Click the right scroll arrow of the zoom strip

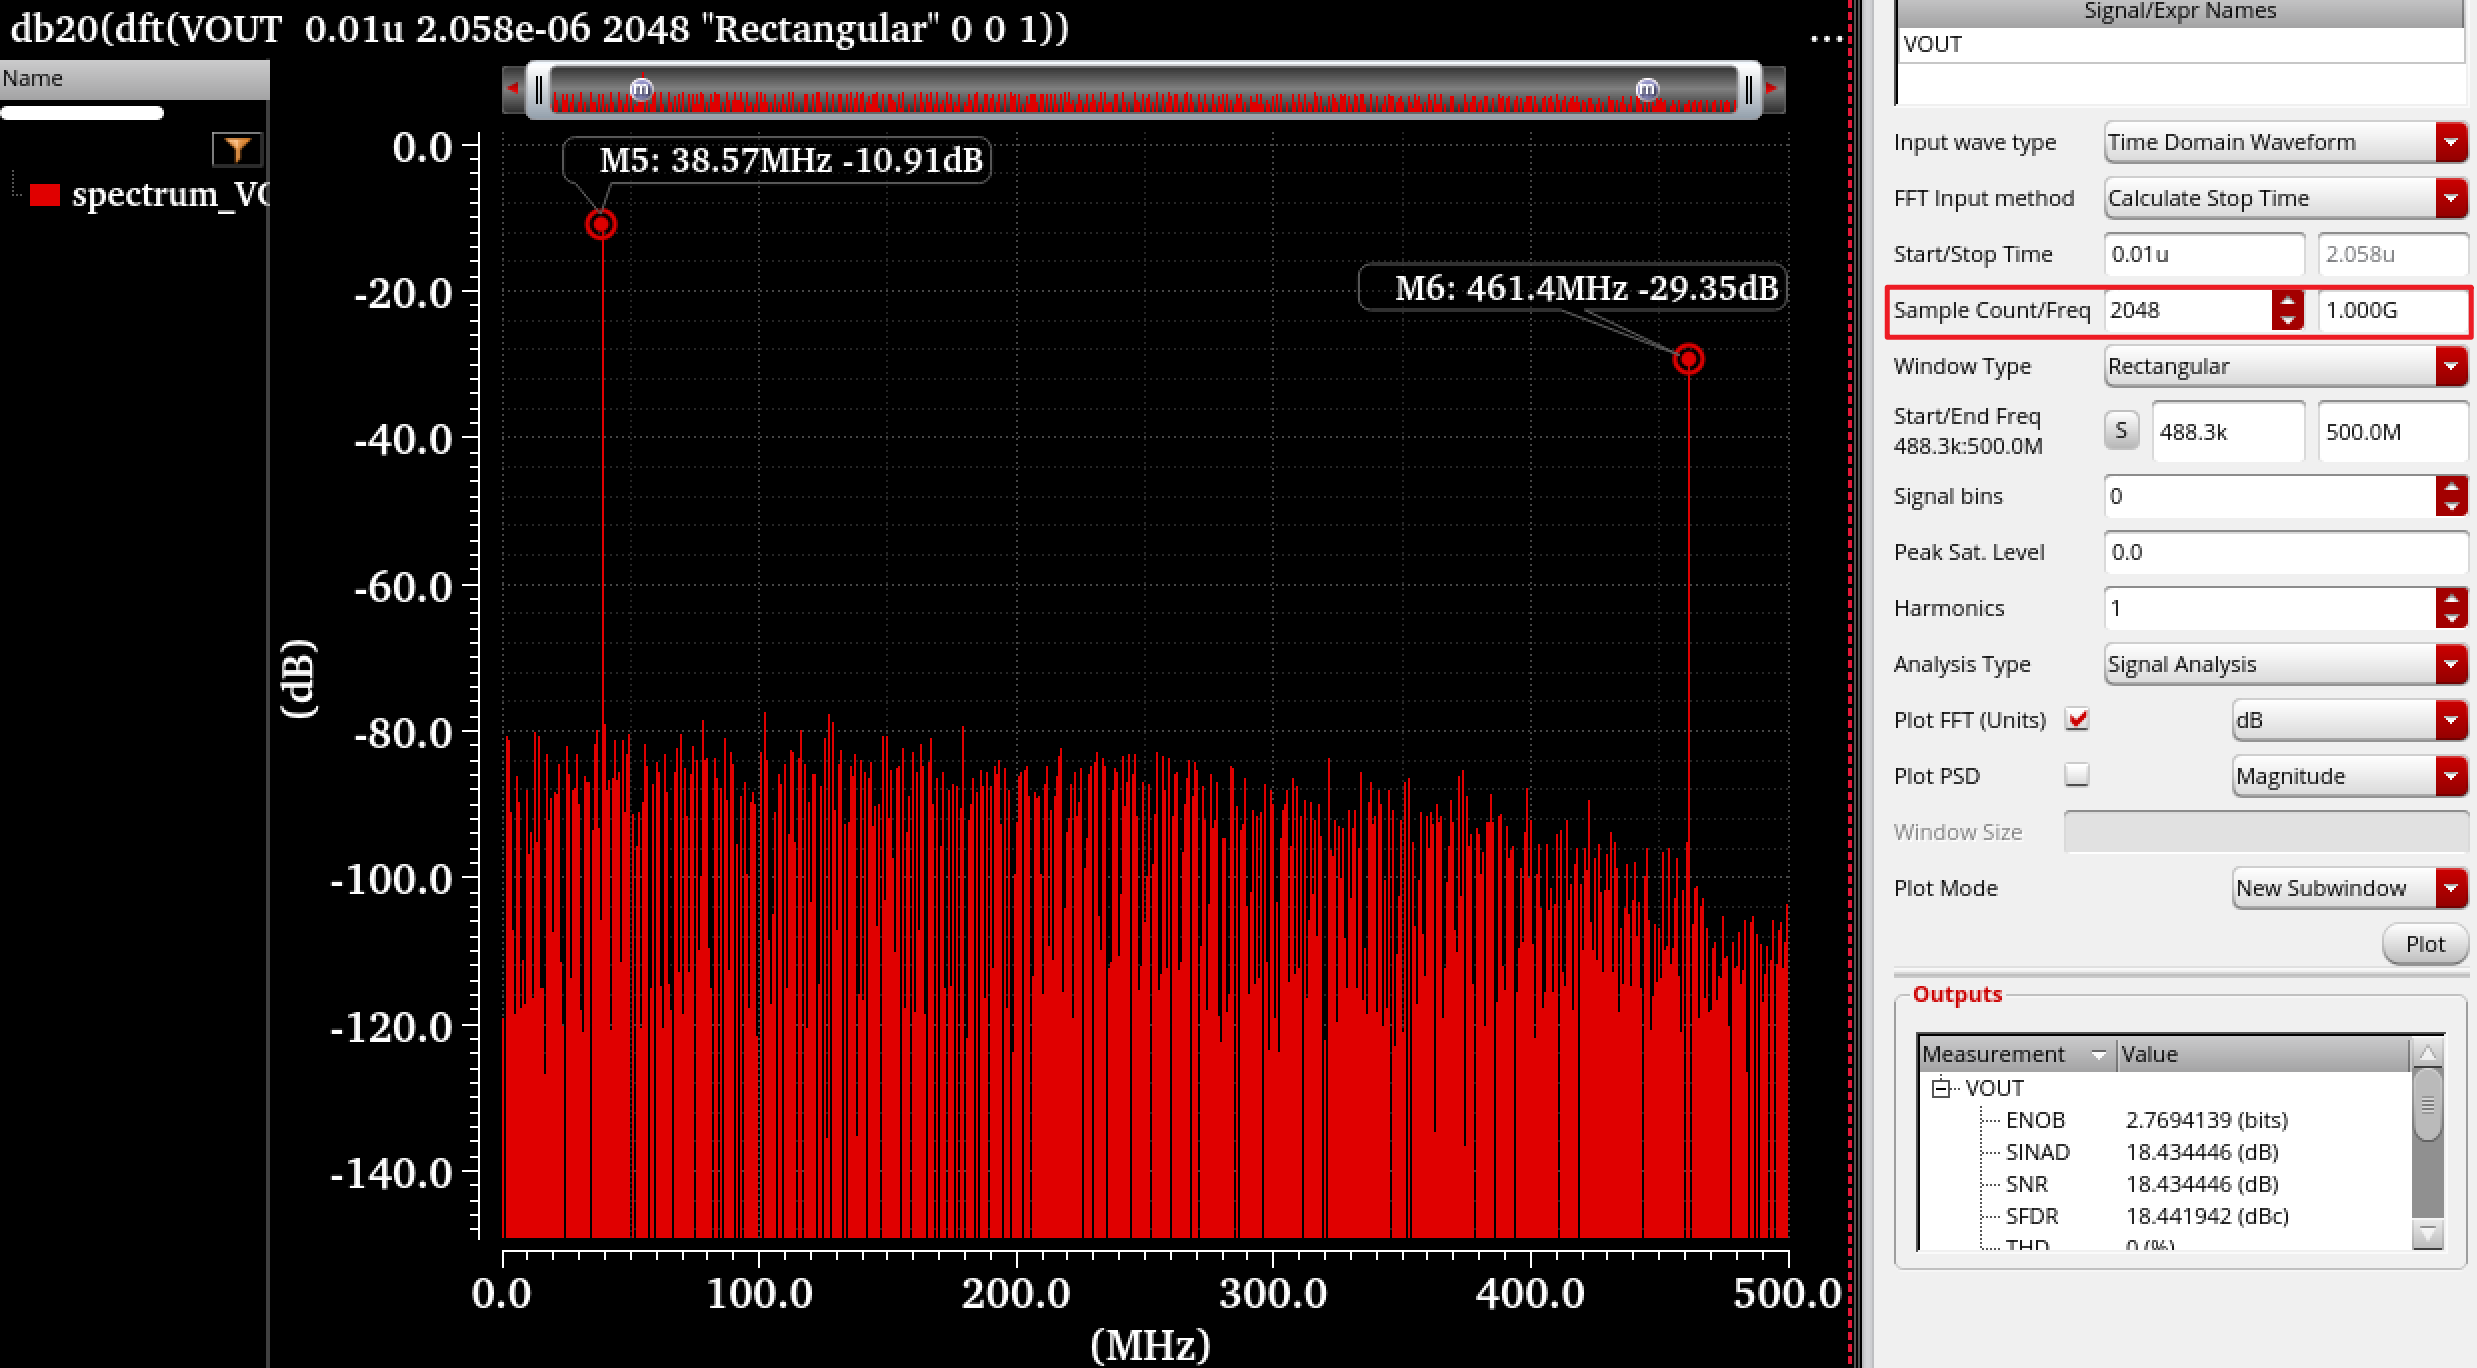[x=1772, y=89]
